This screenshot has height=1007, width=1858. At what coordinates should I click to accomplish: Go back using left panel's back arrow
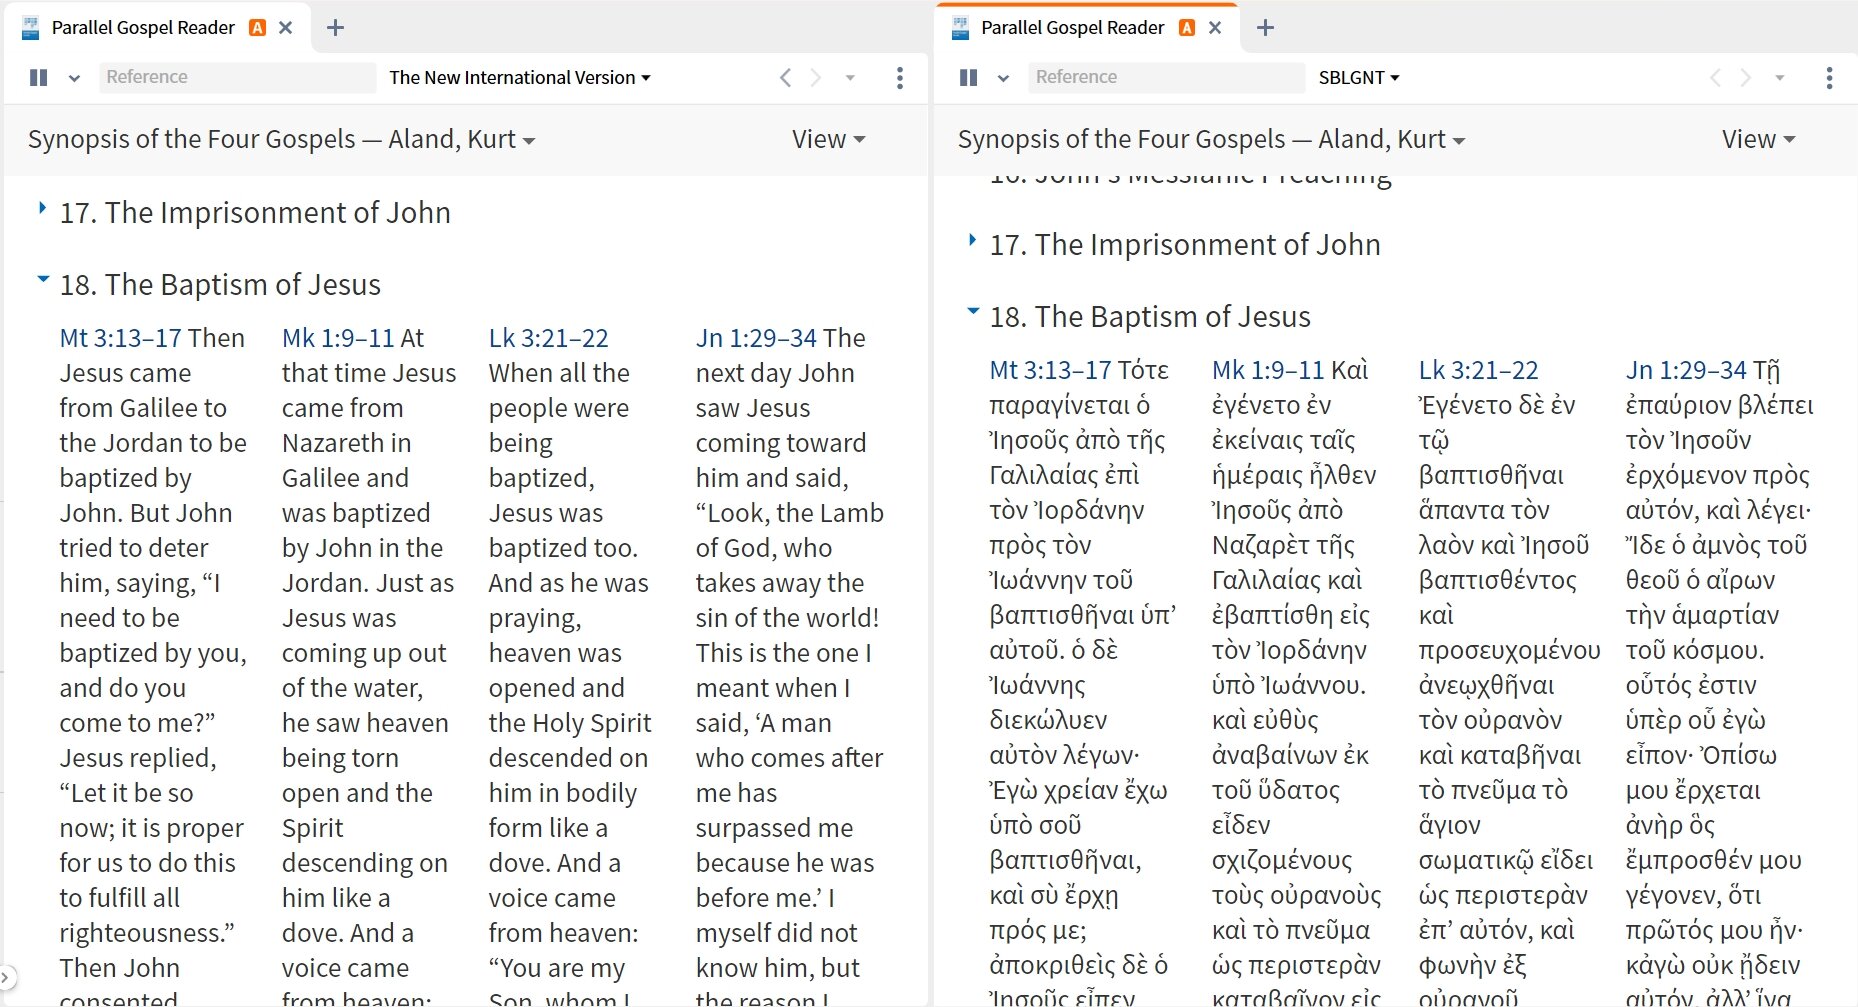(785, 78)
